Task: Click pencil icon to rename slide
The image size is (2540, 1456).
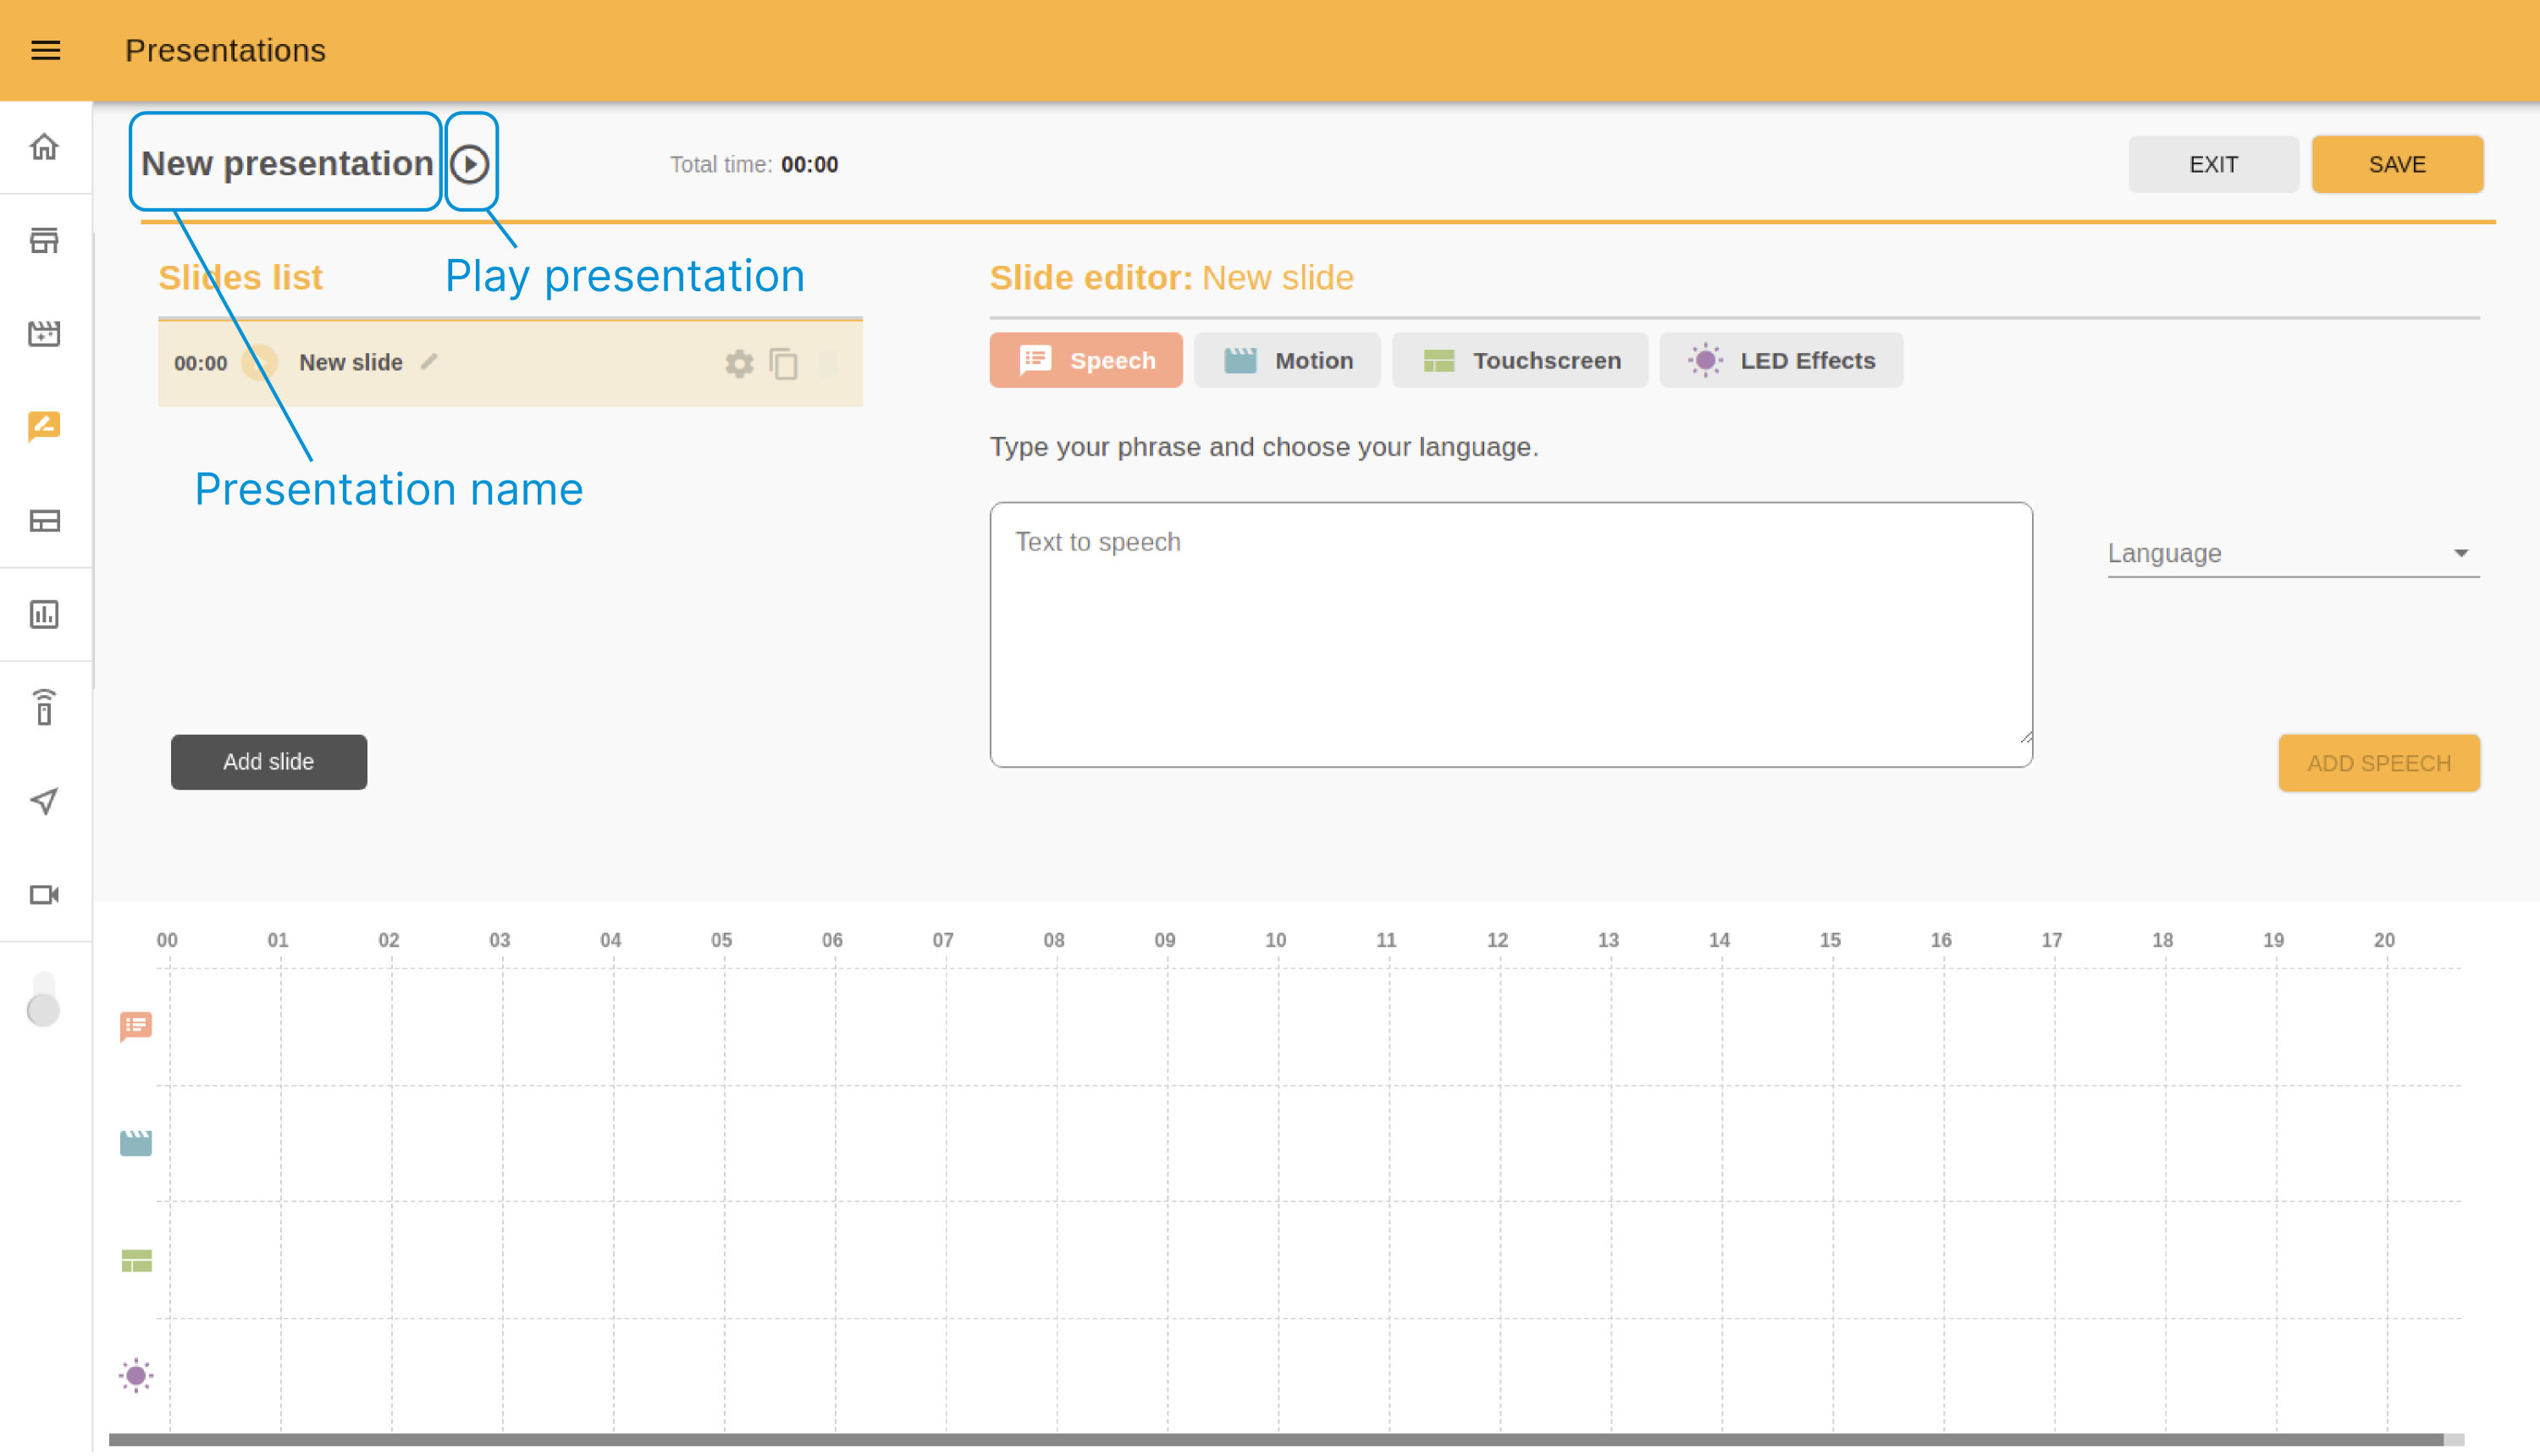Action: tap(430, 362)
